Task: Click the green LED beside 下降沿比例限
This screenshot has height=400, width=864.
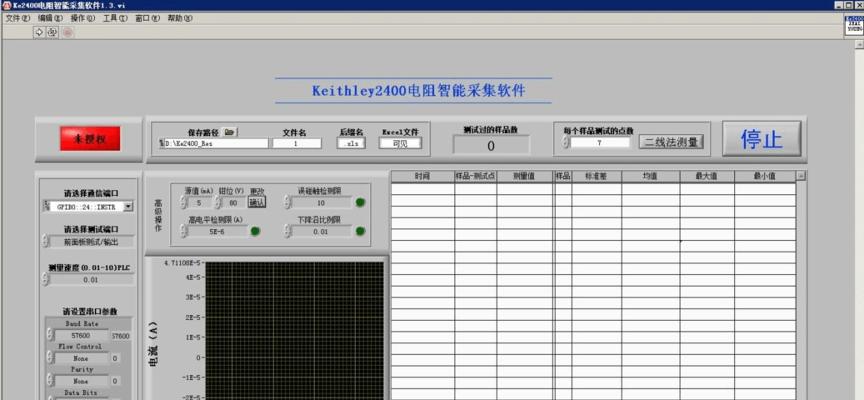Action: [360, 231]
